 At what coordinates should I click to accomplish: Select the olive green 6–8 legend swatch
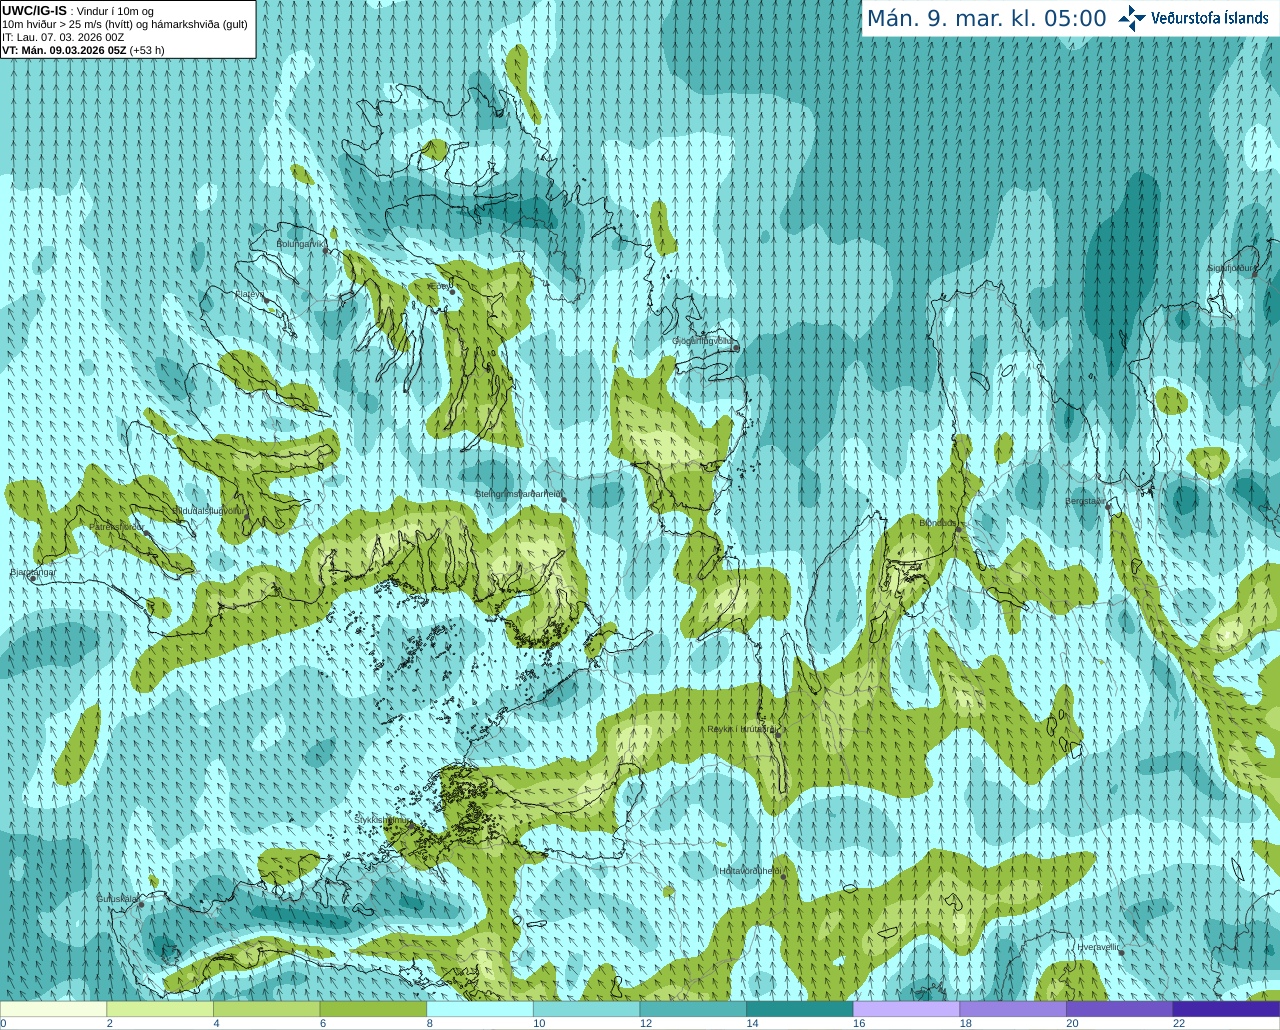click(x=373, y=1009)
